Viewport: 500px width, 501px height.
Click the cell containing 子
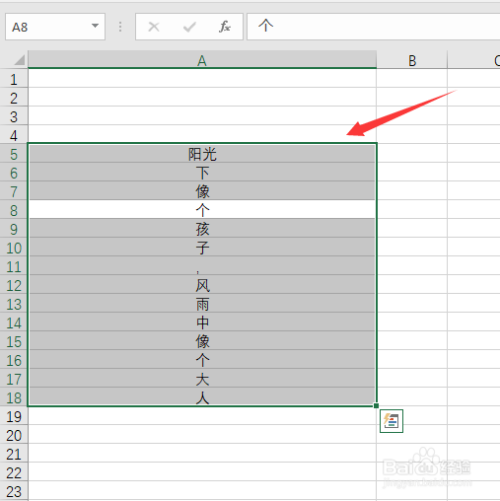(x=202, y=247)
